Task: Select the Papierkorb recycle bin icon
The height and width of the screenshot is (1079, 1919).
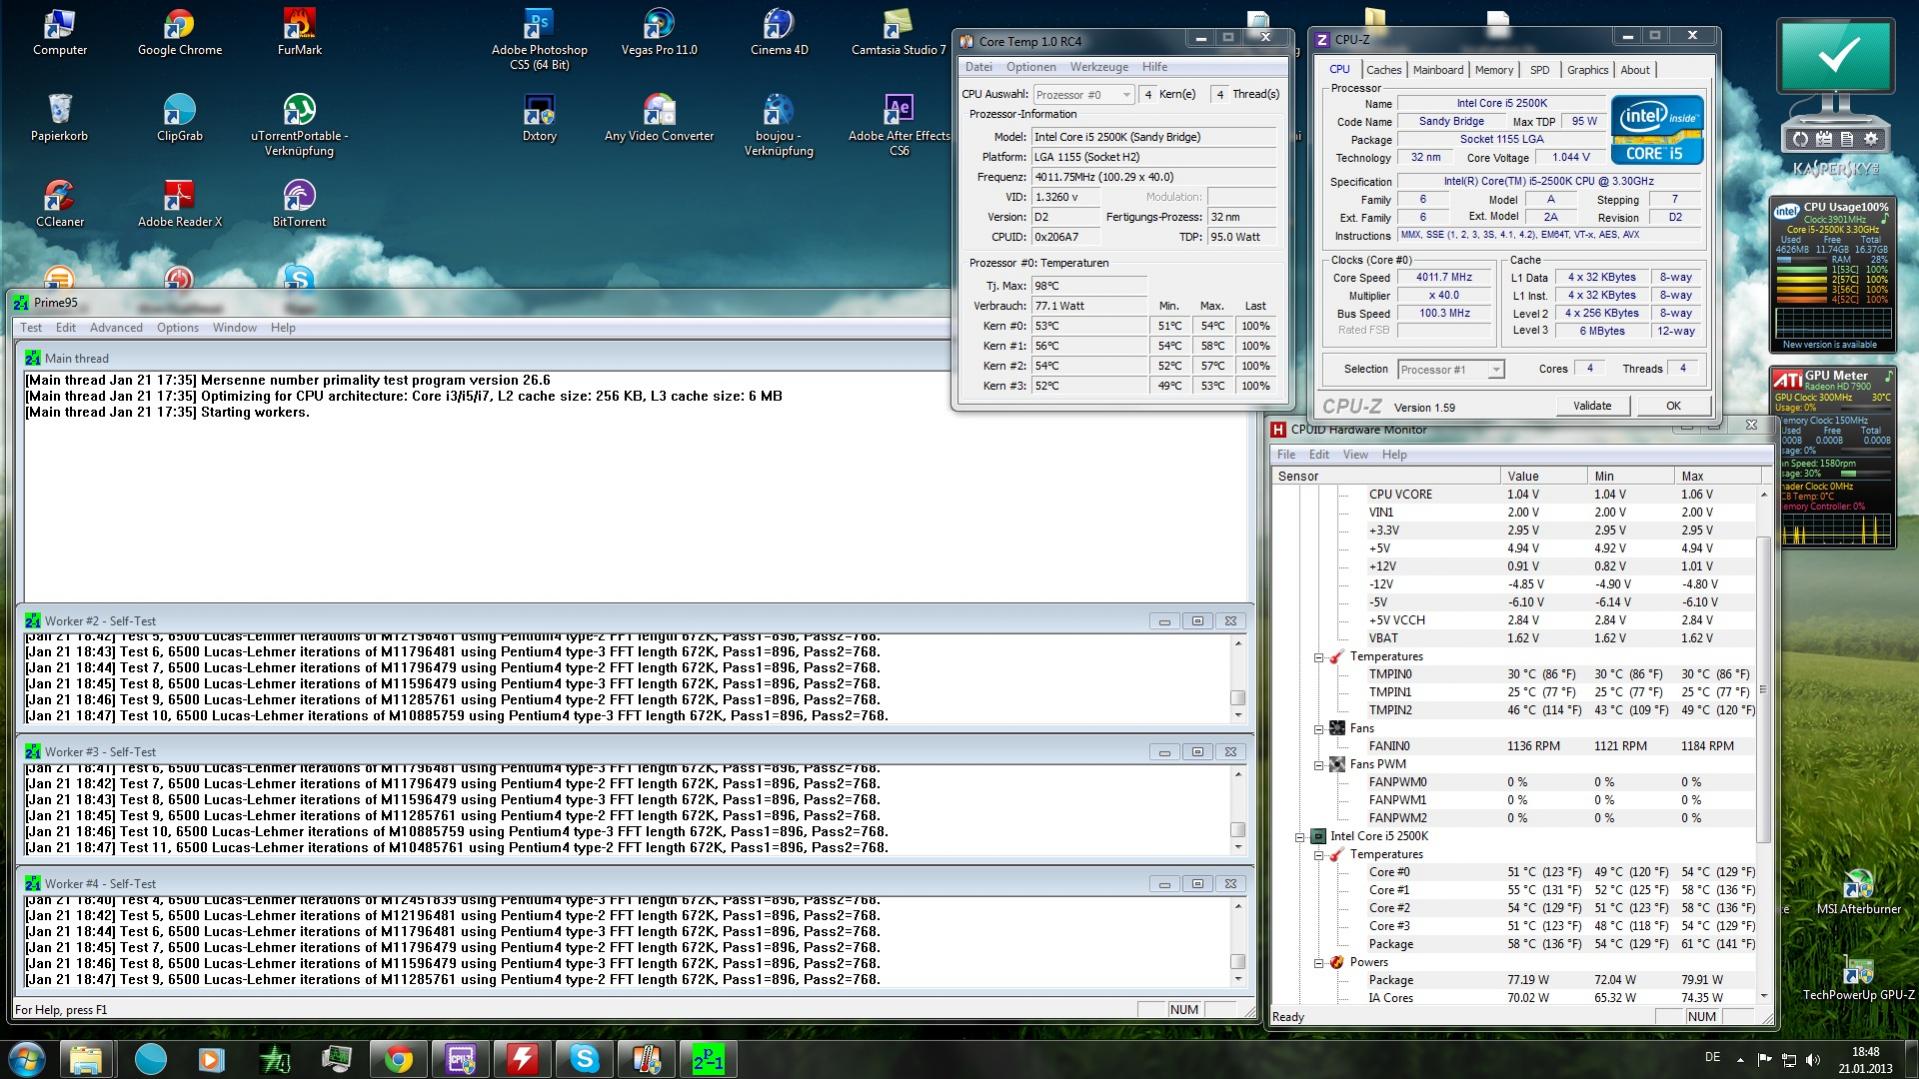Action: point(59,118)
